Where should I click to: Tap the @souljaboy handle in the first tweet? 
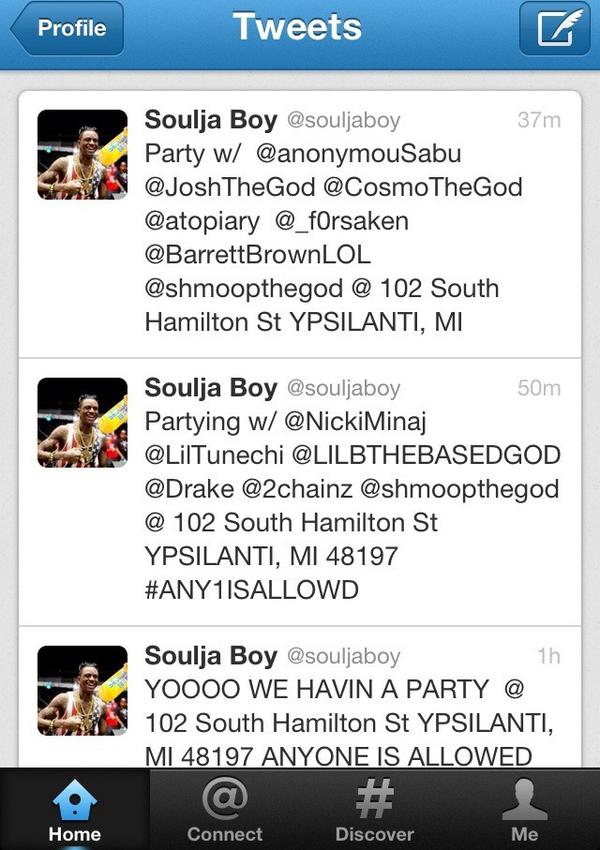[x=343, y=120]
